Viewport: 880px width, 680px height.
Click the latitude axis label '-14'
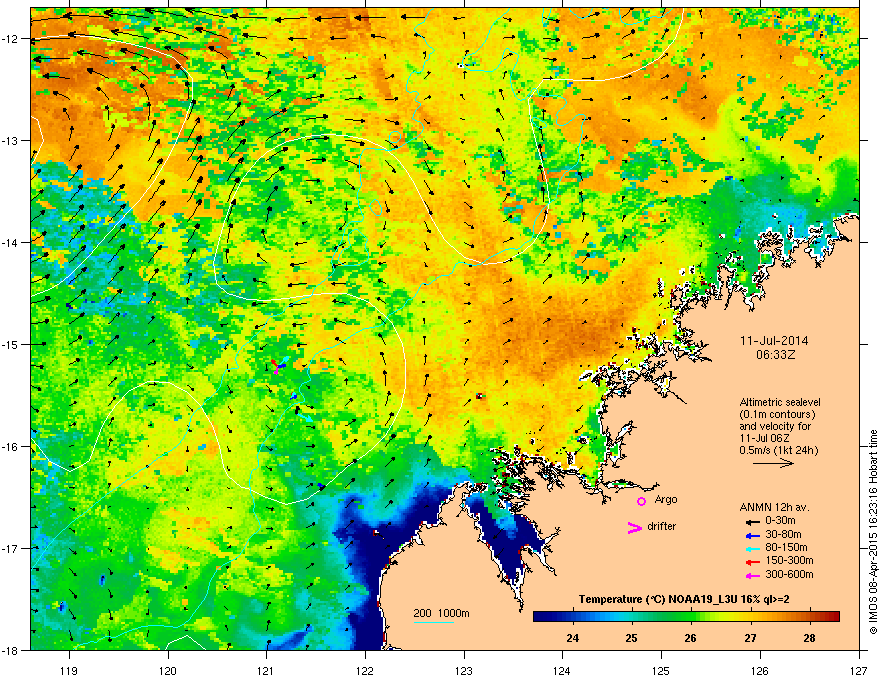tap(10, 242)
